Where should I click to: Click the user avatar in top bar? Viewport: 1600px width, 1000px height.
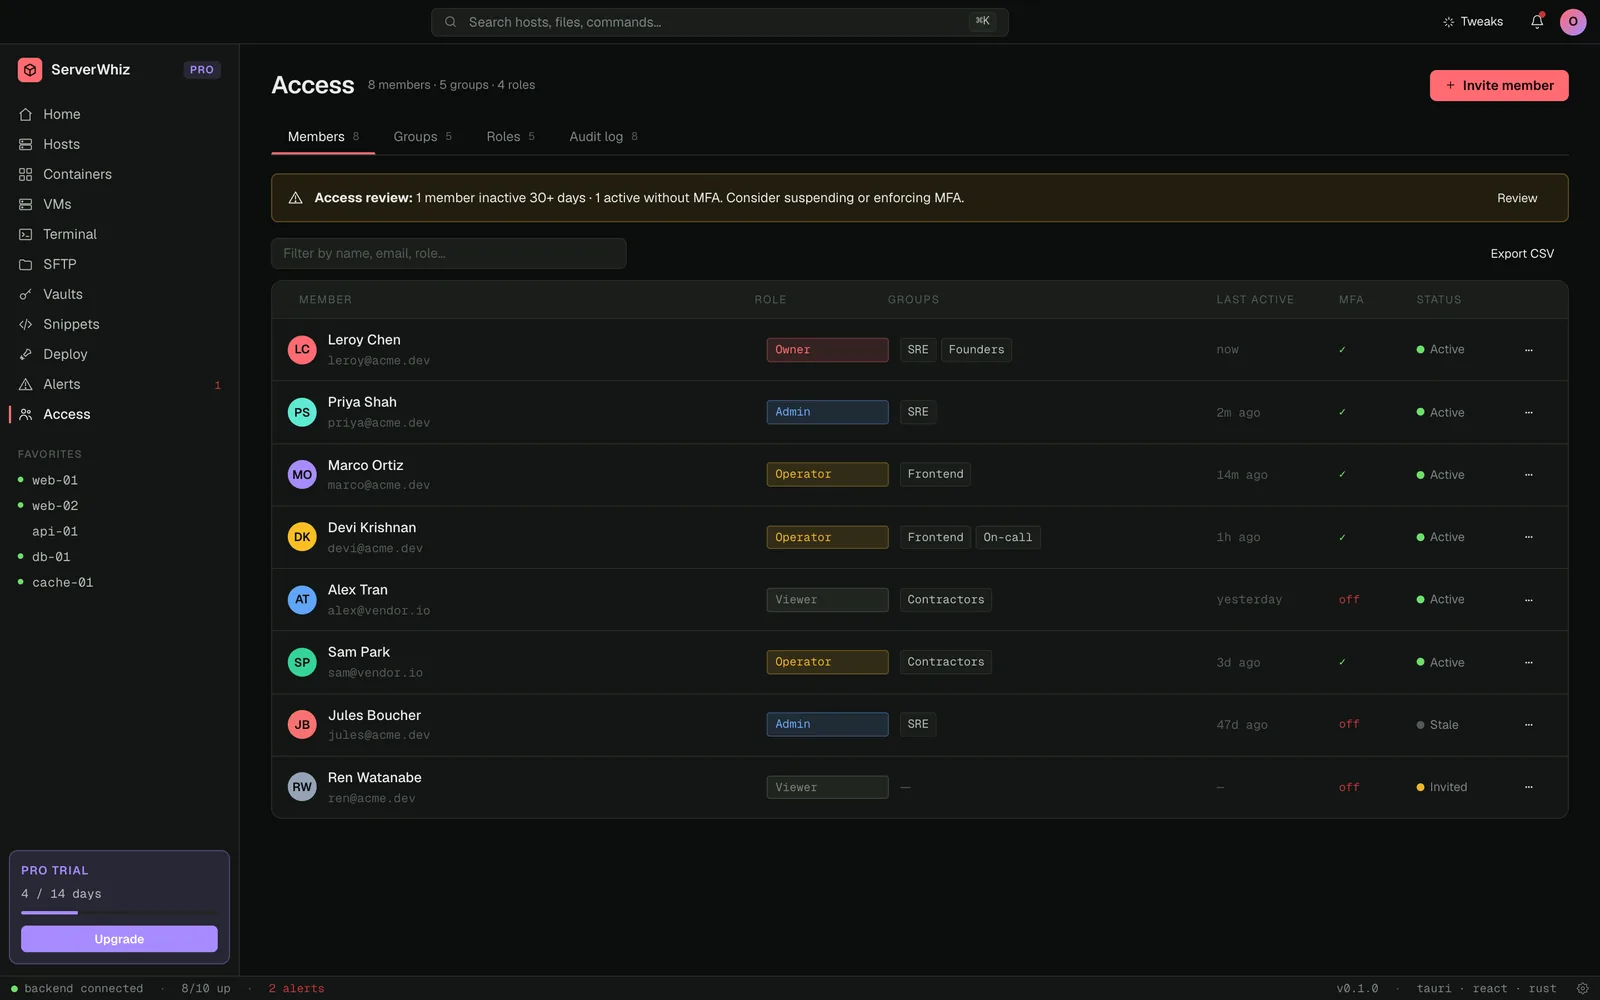(x=1573, y=22)
